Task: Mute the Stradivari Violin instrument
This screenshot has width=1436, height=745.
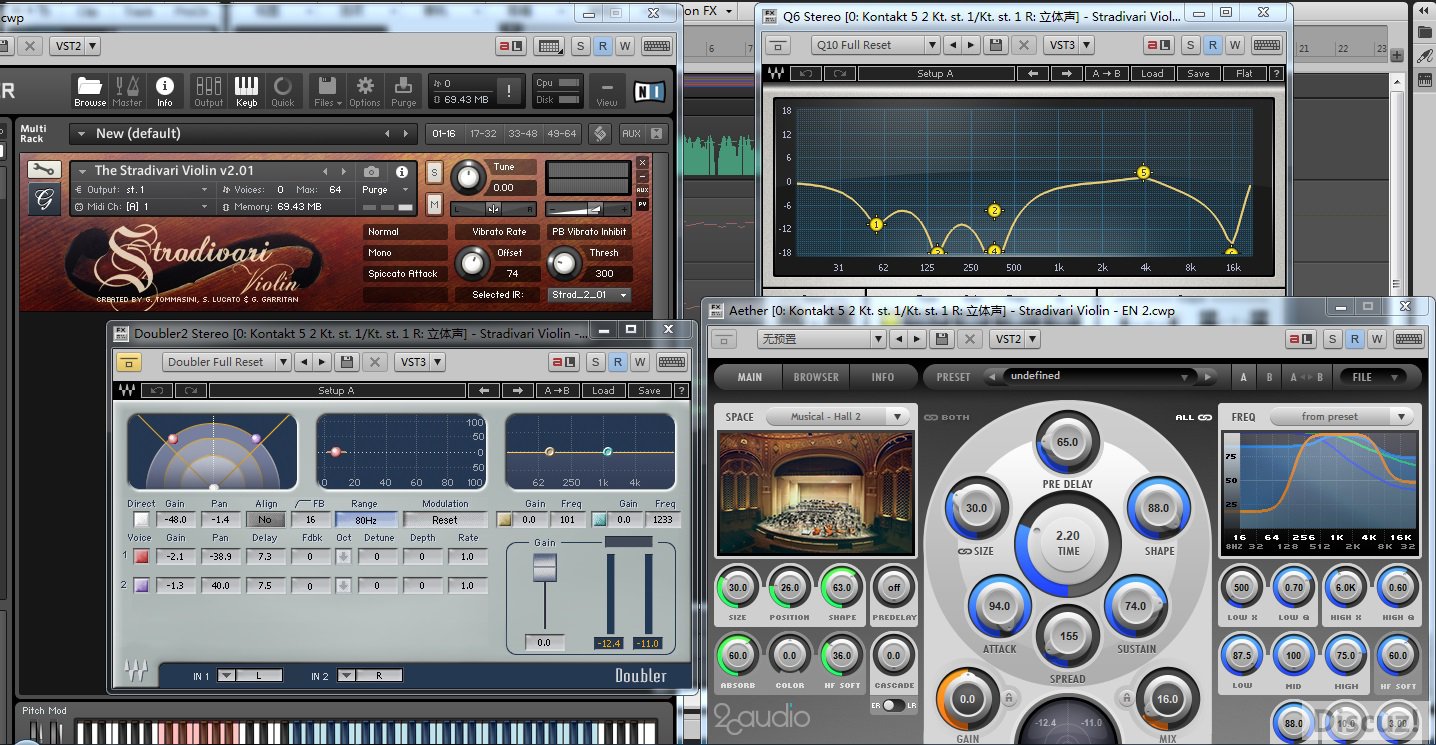Action: [x=434, y=204]
